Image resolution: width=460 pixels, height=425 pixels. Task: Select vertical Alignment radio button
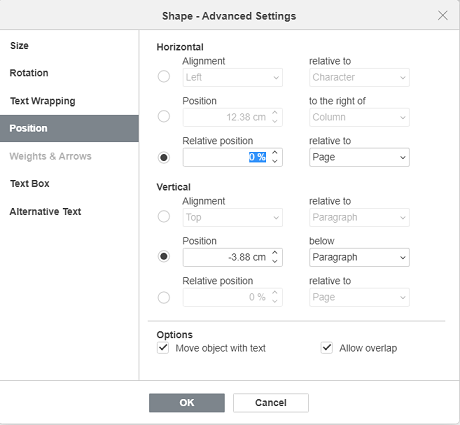pos(164,217)
